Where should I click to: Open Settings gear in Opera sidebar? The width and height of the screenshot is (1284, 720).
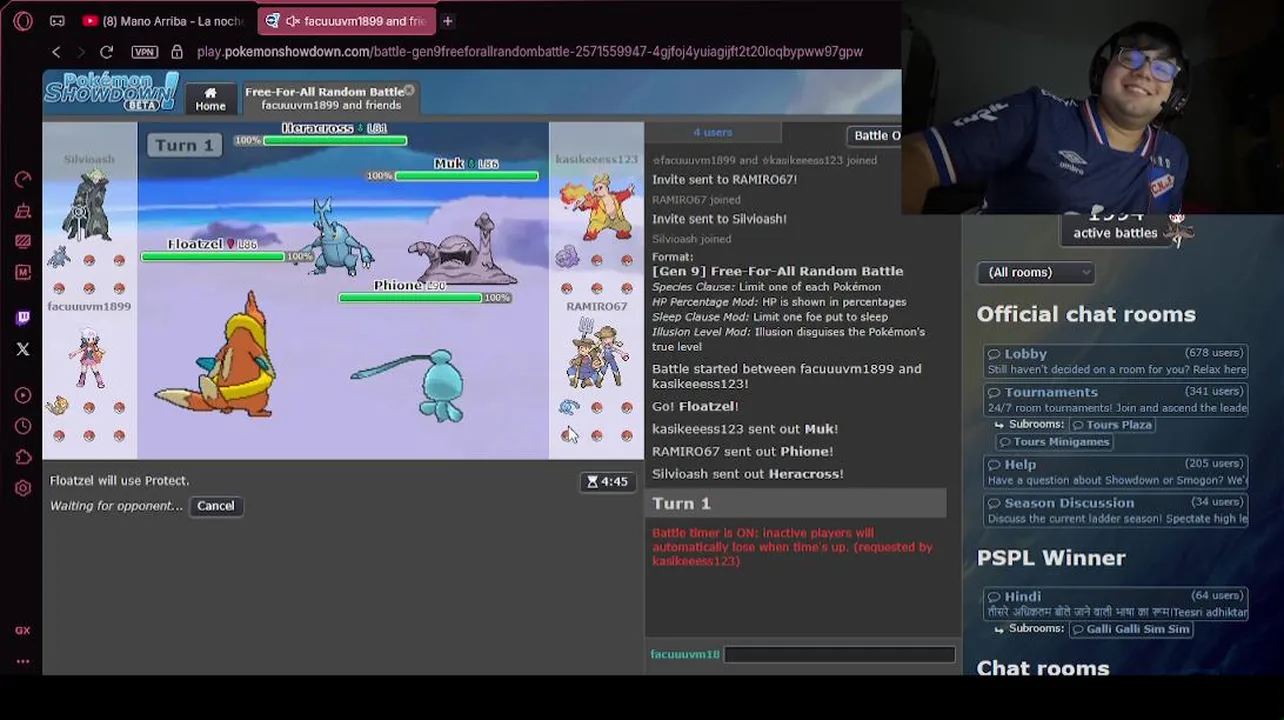point(23,488)
